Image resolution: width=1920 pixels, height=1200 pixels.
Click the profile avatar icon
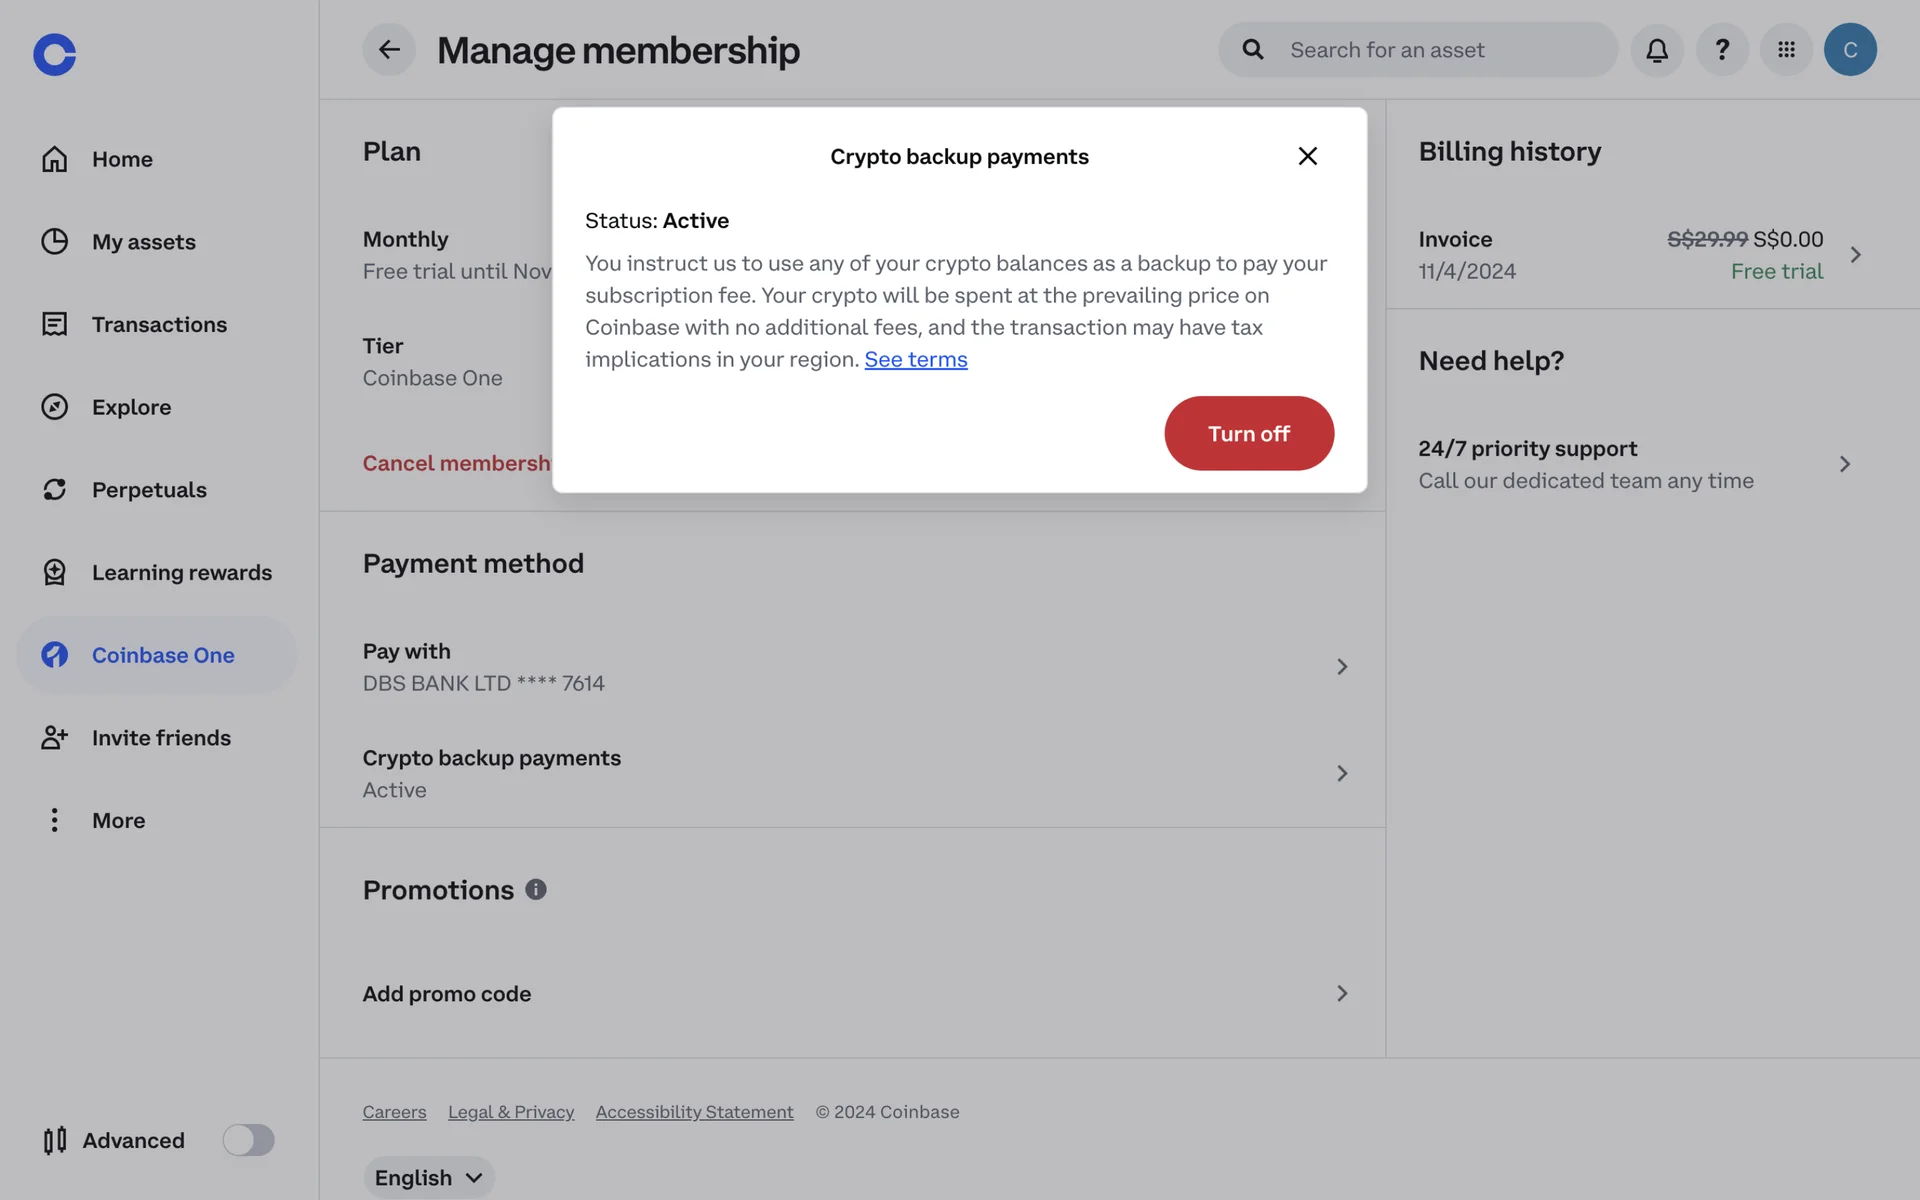coord(1850,49)
